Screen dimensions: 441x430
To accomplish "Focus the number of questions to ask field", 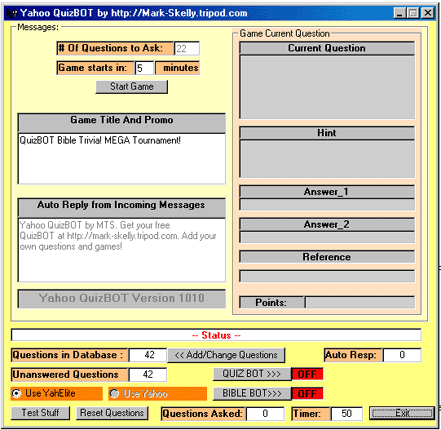I will tap(187, 49).
